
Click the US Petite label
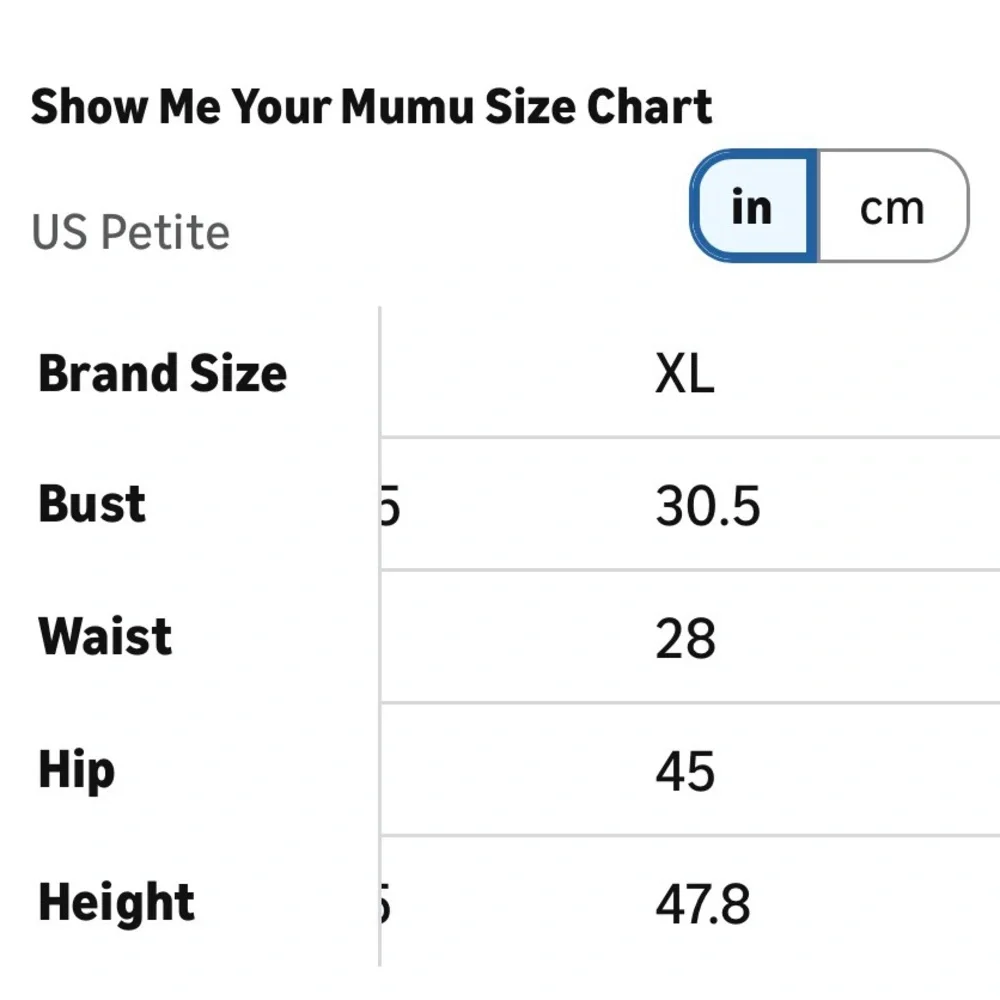pos(131,232)
